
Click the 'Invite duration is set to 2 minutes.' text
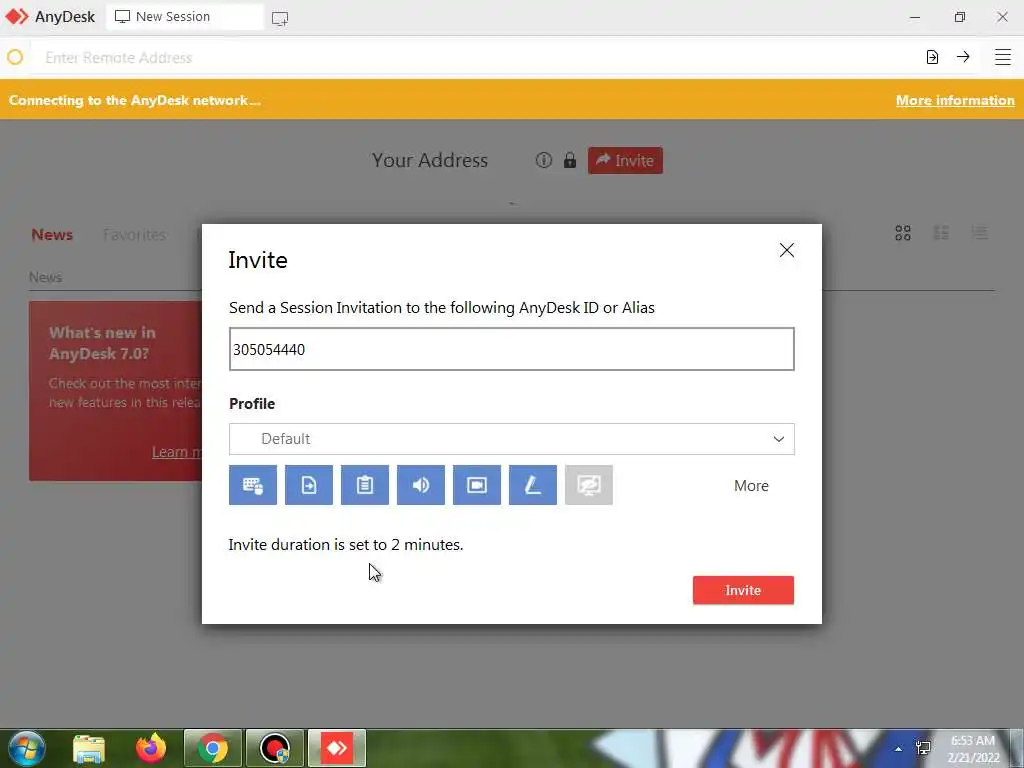(346, 545)
